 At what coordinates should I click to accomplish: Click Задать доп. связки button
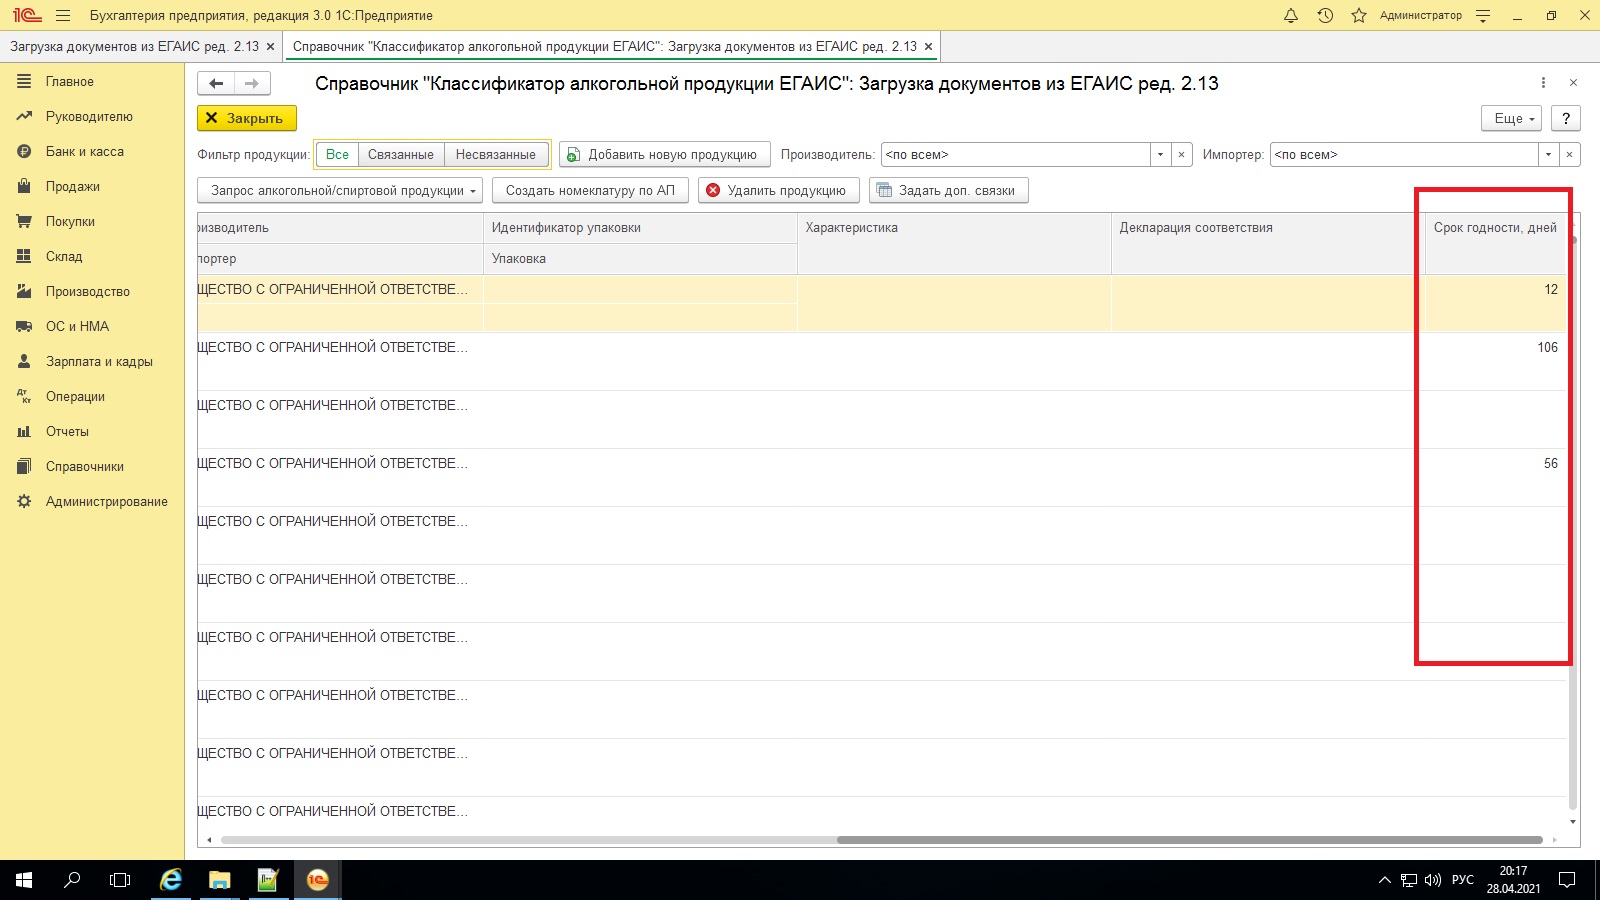point(948,191)
